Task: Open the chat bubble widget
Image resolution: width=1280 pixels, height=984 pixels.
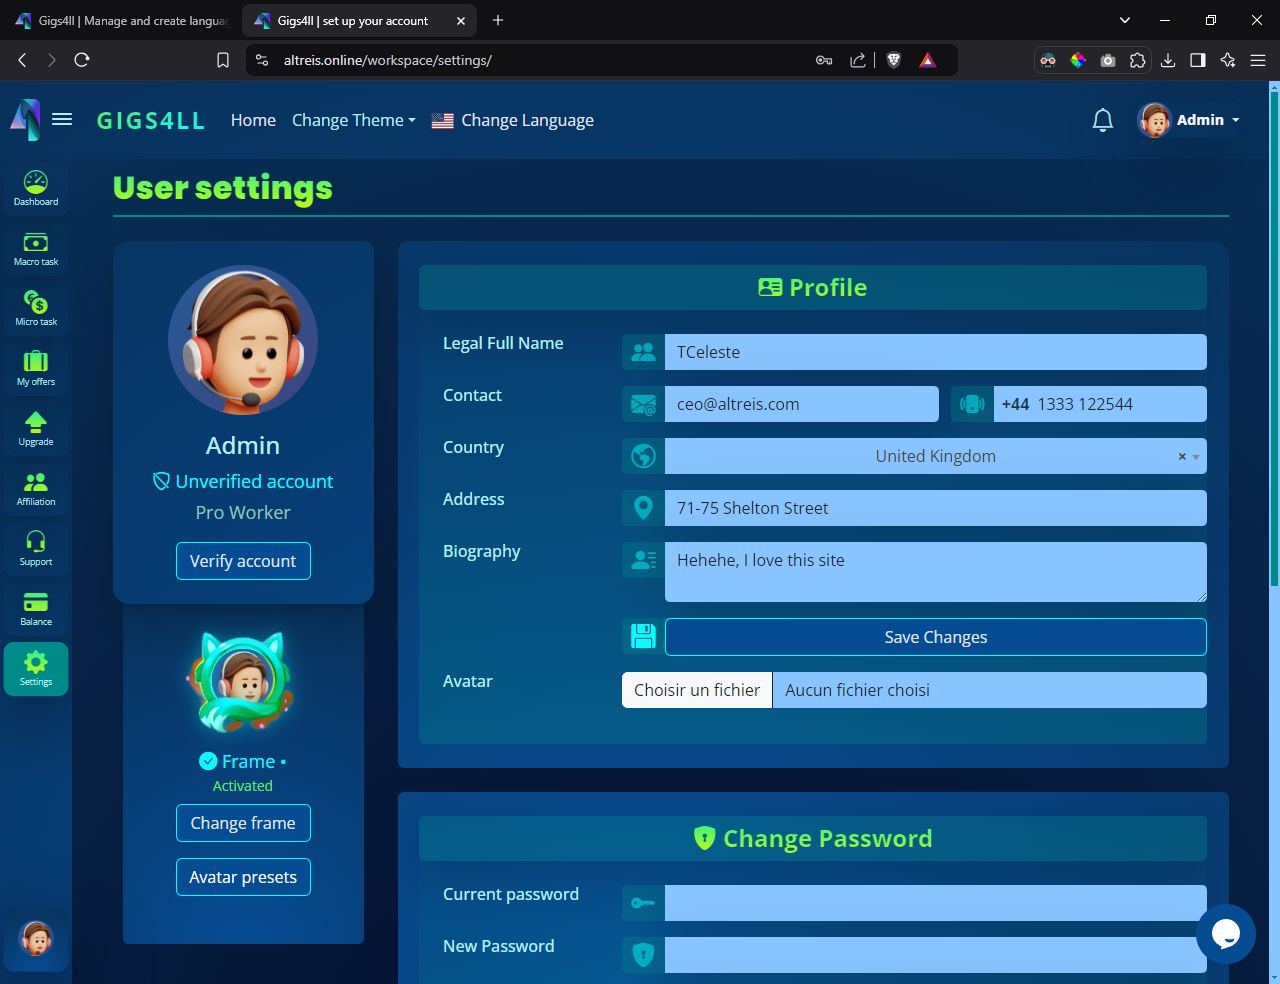Action: point(1225,934)
